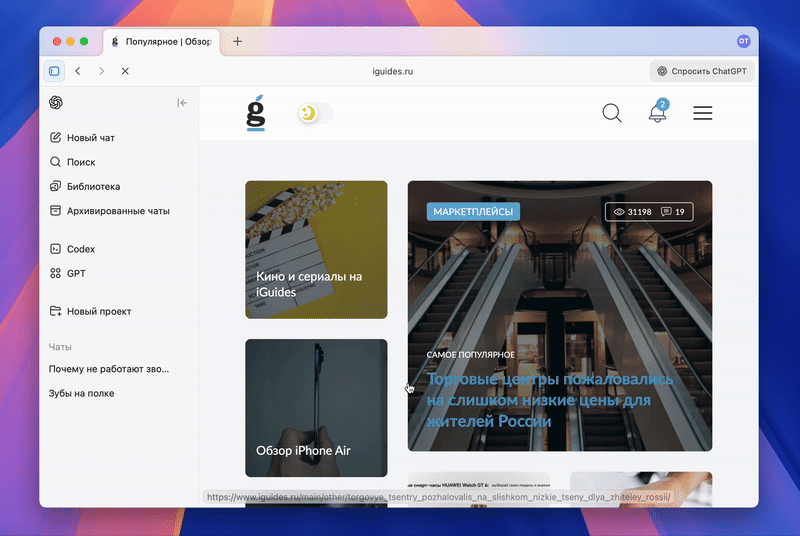Open Codex from the sidebar

[72, 249]
